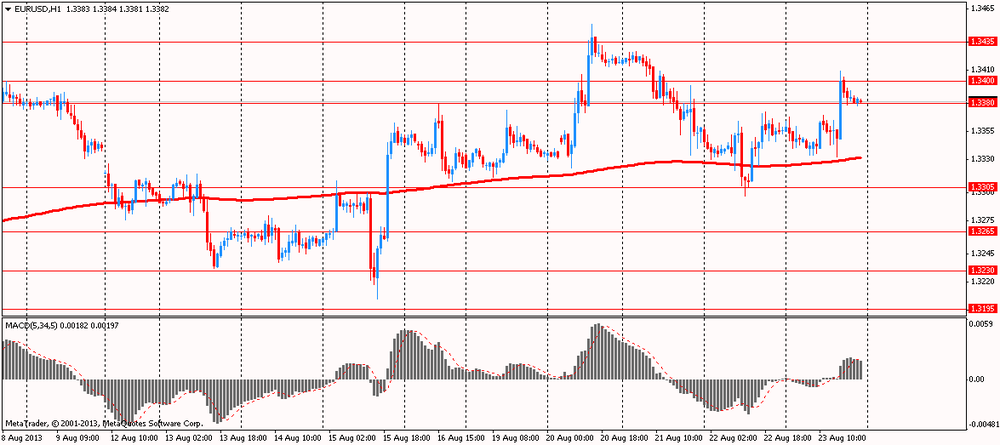1000x445 pixels.
Task: Click the 13 Aug 02:00 time label
Action: pyautogui.click(x=188, y=439)
